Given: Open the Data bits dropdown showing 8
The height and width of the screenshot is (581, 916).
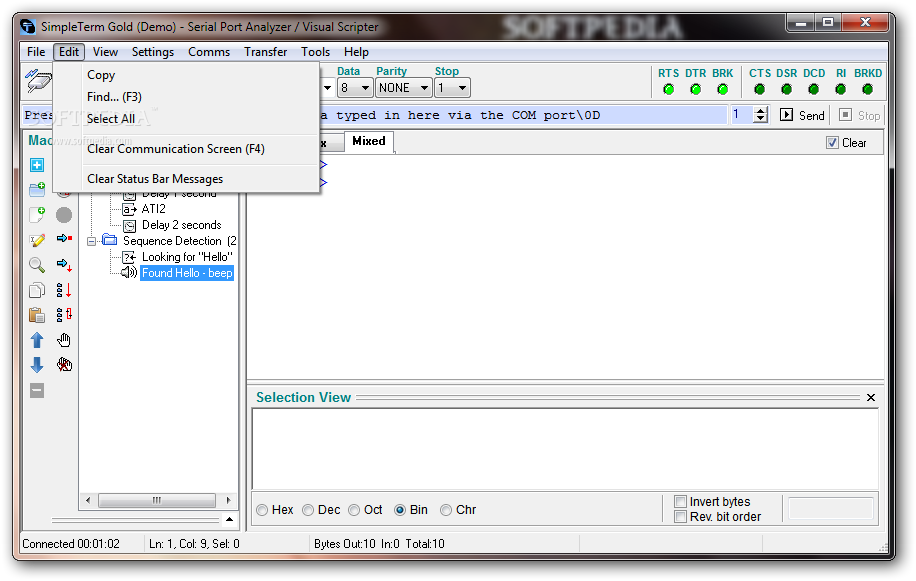Looking at the screenshot, I should [x=355, y=88].
